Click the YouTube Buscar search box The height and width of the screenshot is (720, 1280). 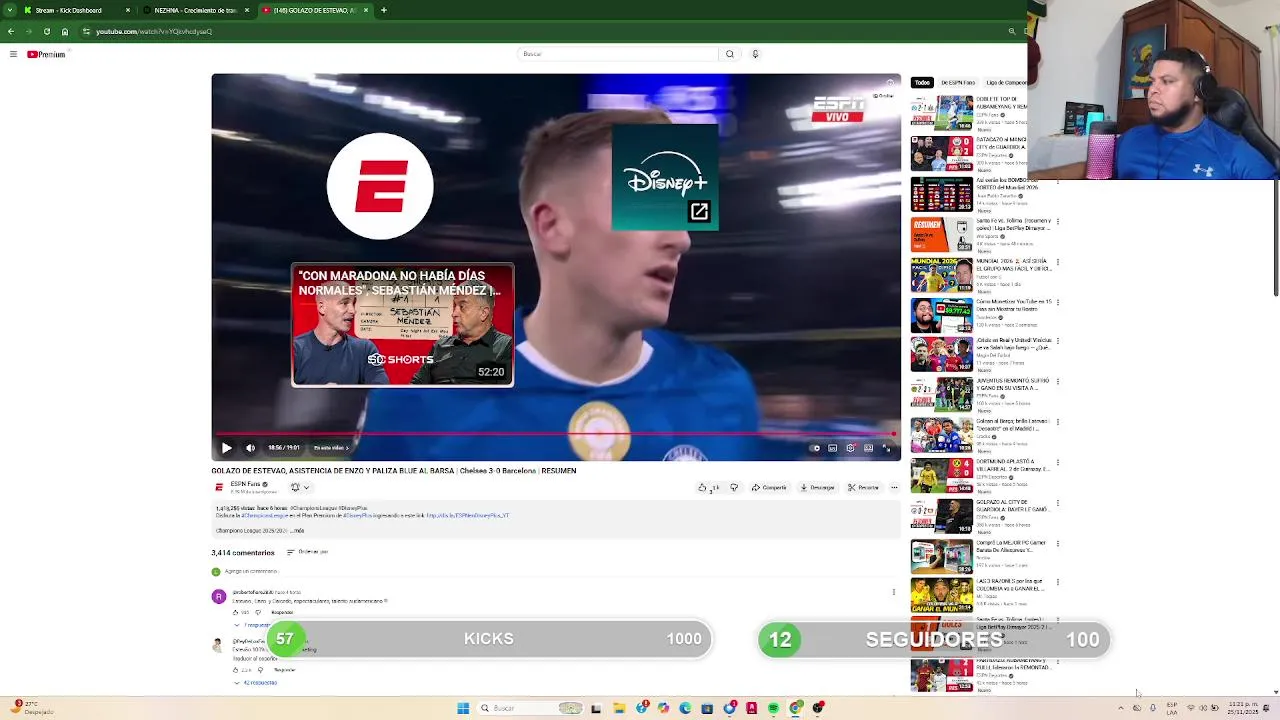coord(618,54)
